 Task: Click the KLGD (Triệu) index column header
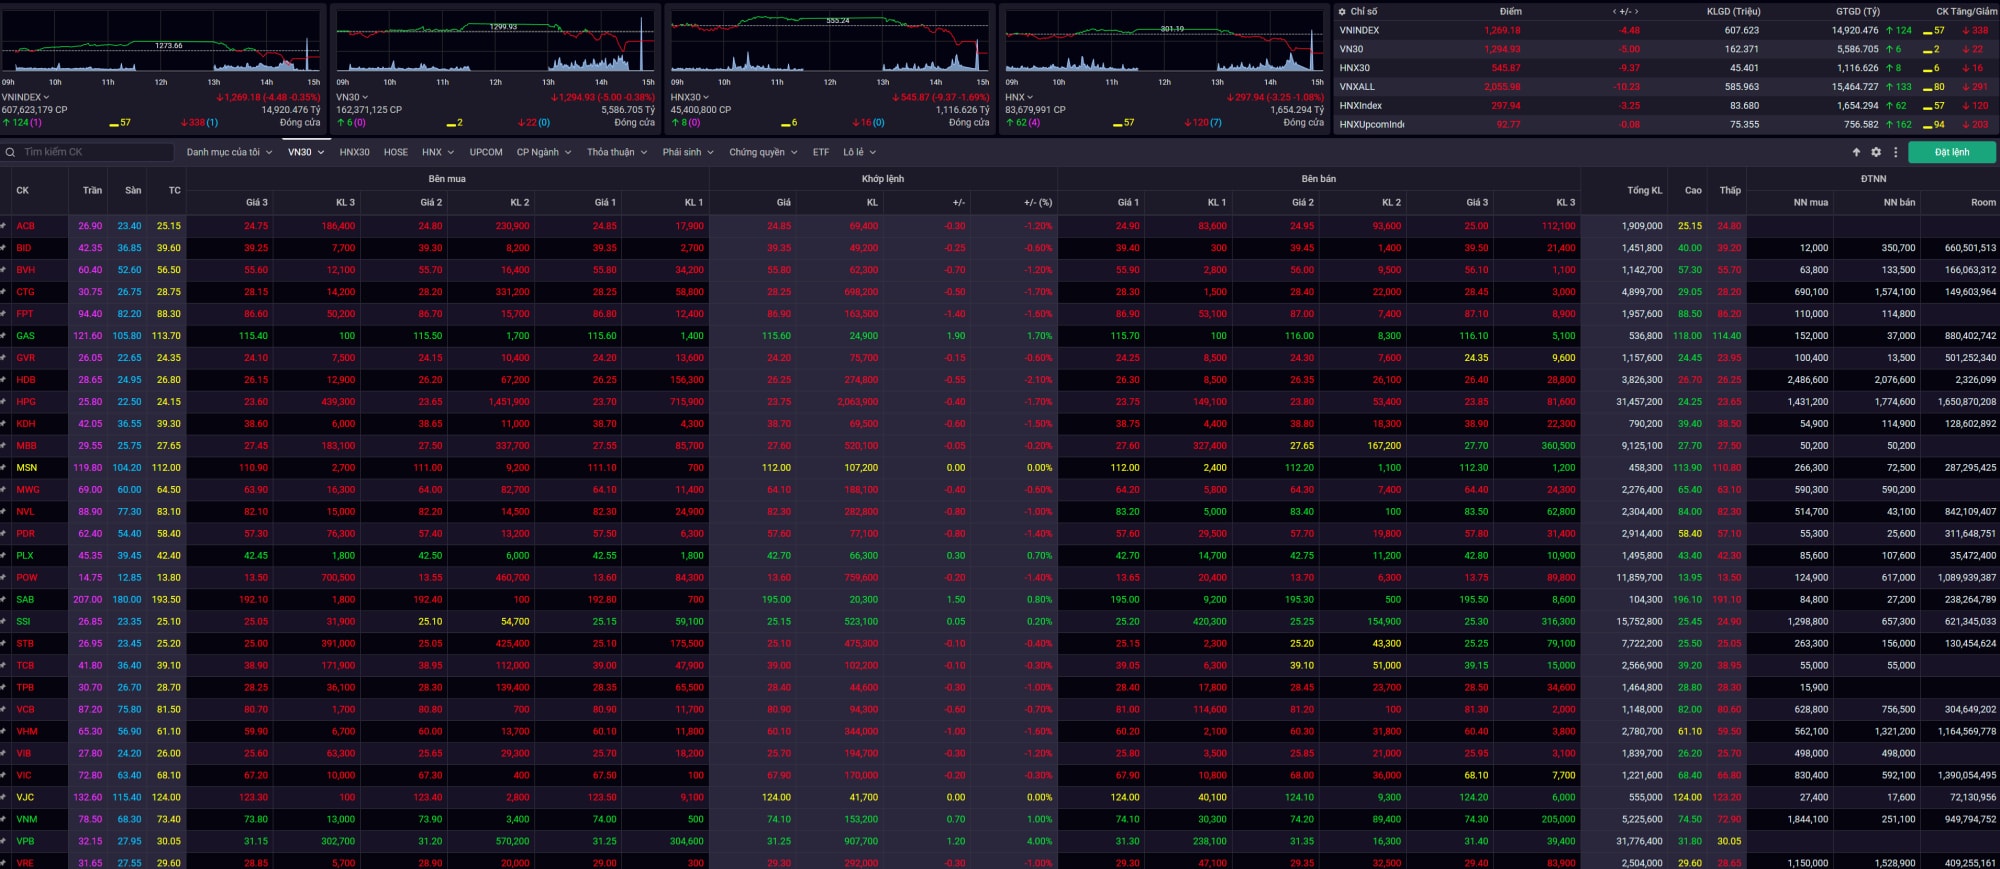point(1733,12)
